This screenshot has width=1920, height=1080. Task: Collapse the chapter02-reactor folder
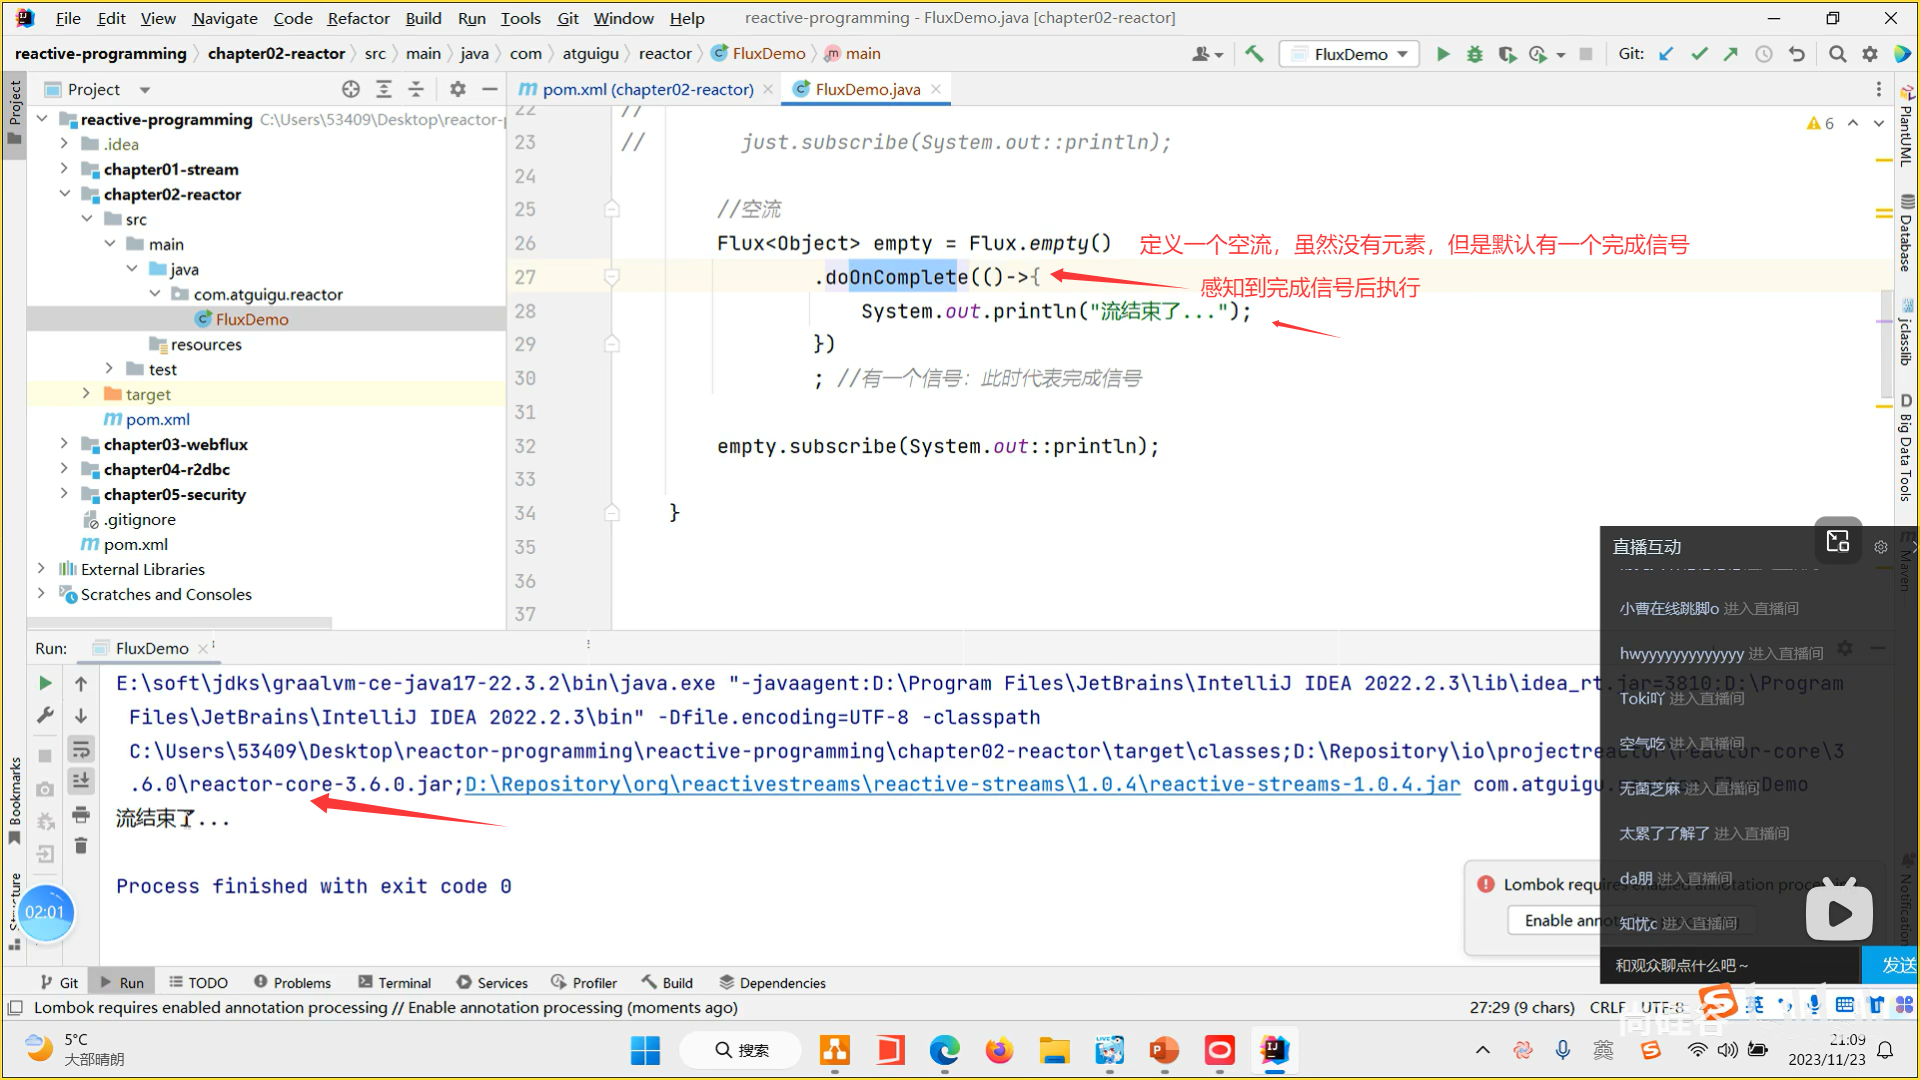[64, 194]
